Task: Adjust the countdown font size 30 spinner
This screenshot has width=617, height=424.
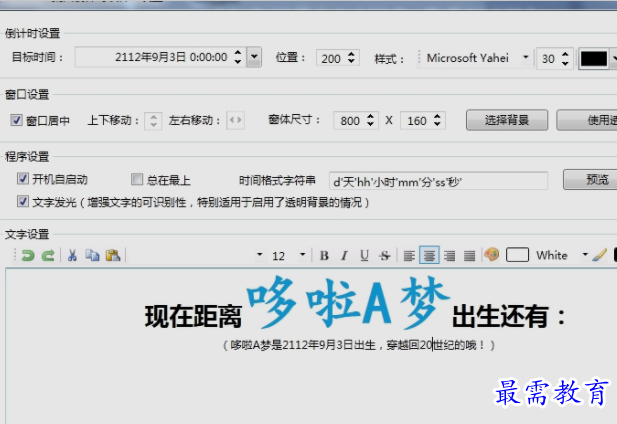Action: click(565, 59)
